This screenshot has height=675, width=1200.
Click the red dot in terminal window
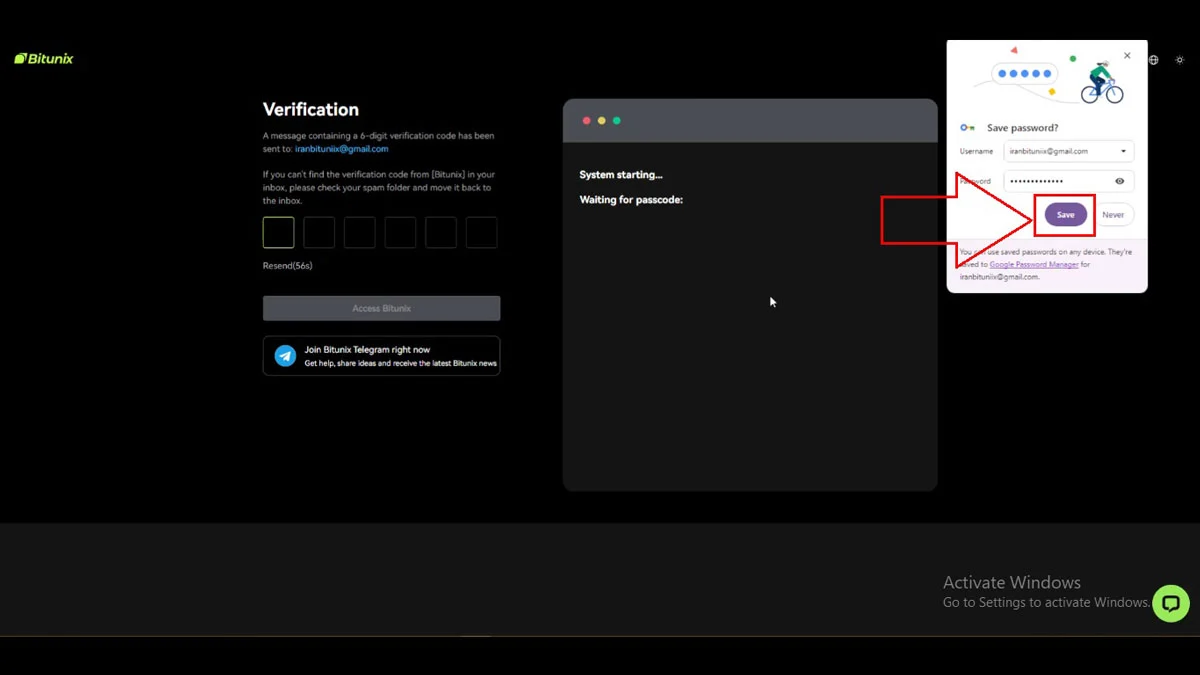tap(587, 121)
